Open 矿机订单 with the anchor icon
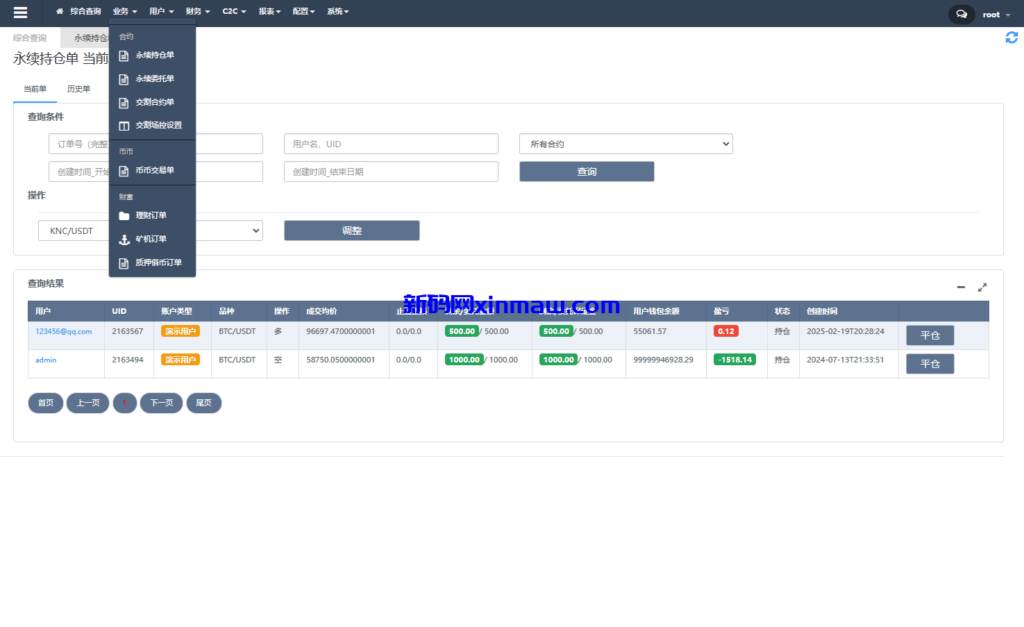1024x627 pixels. tap(152, 239)
